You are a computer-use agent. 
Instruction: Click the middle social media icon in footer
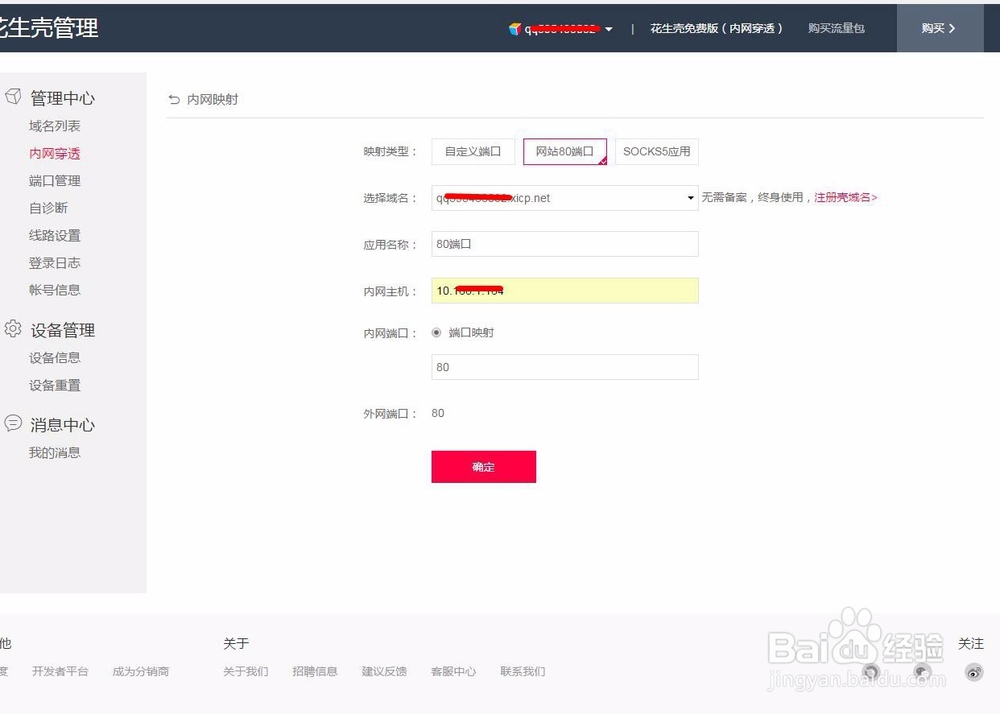923,672
